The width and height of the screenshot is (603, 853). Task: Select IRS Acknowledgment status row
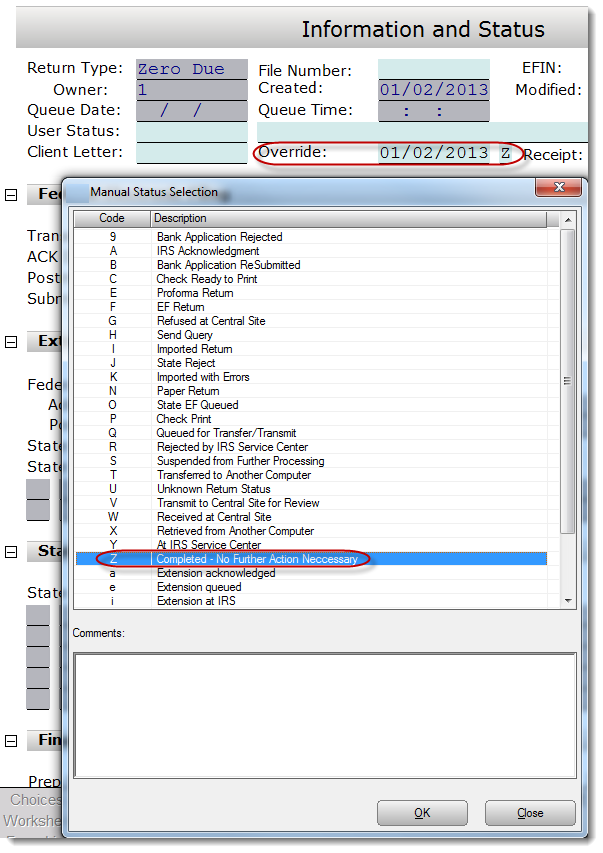(x=208, y=251)
